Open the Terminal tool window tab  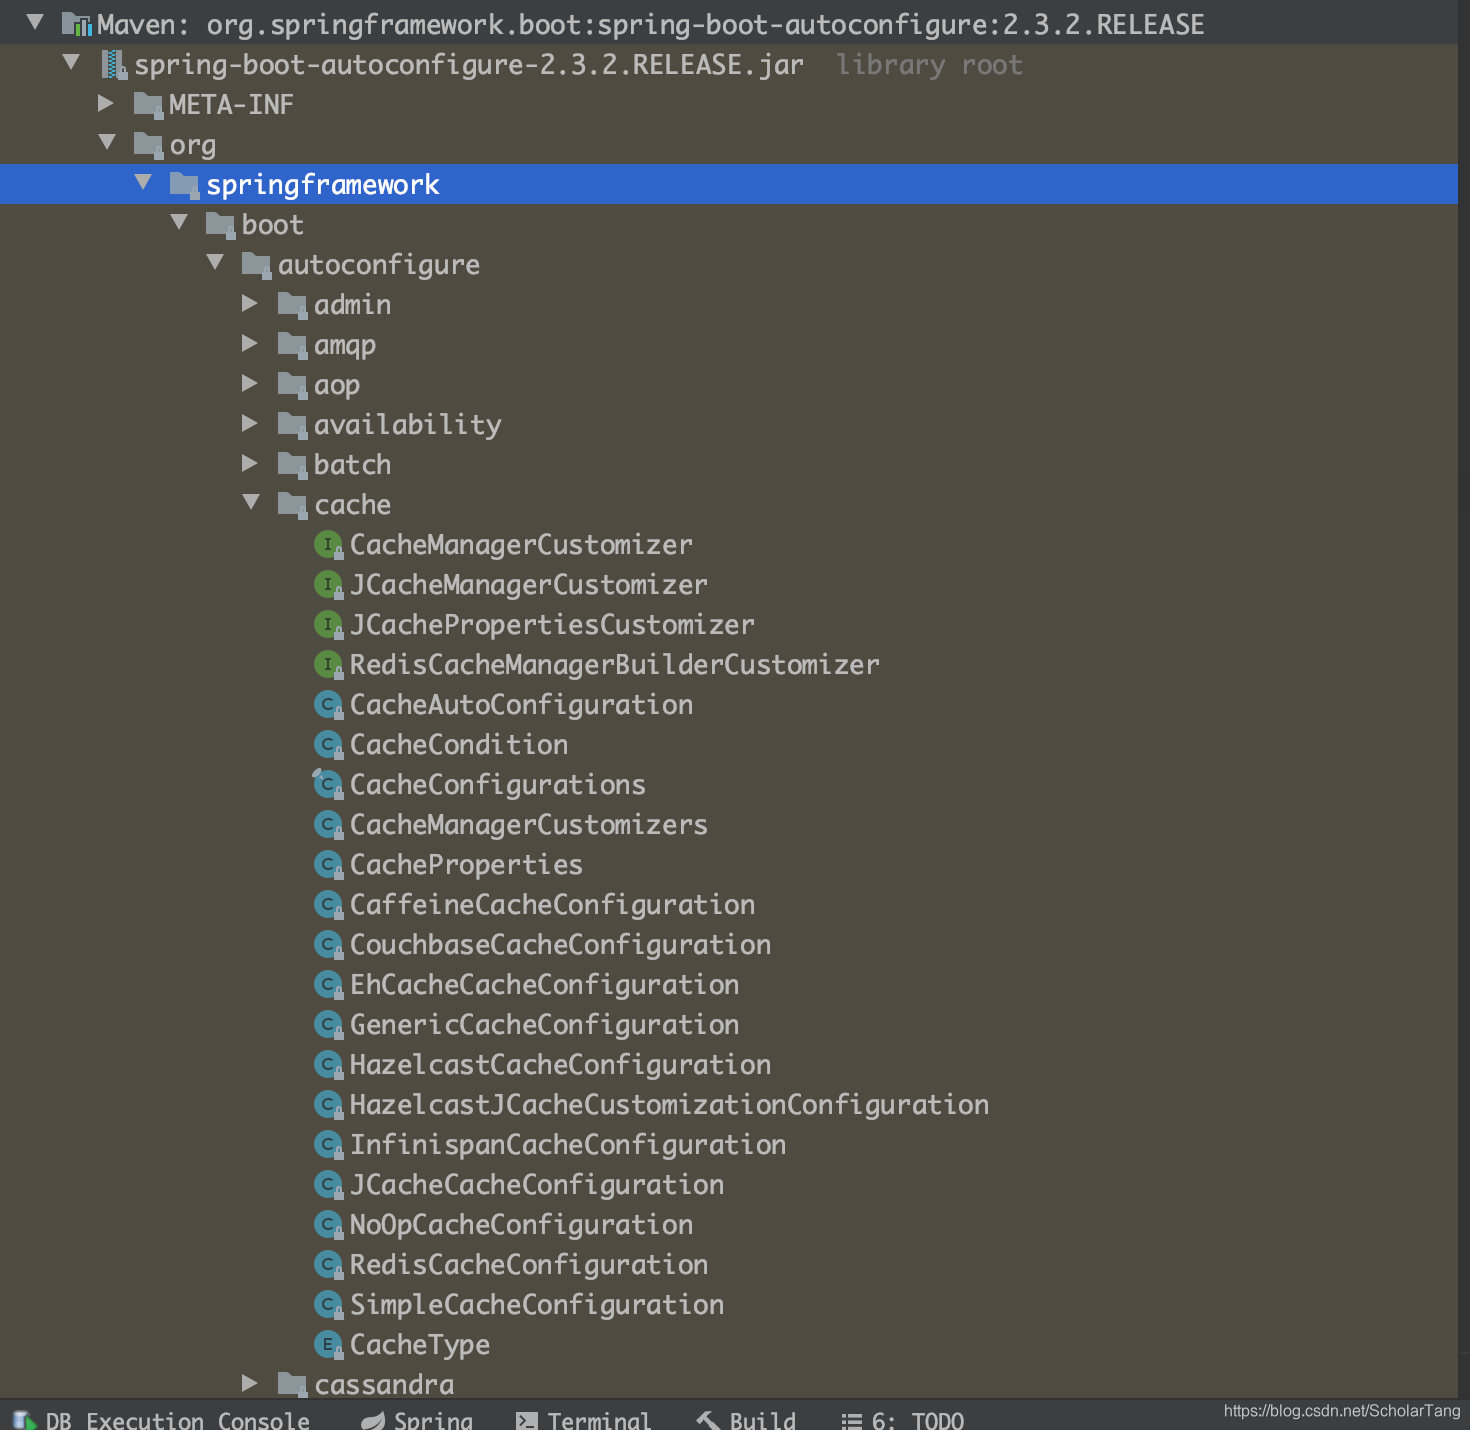tap(583, 1420)
